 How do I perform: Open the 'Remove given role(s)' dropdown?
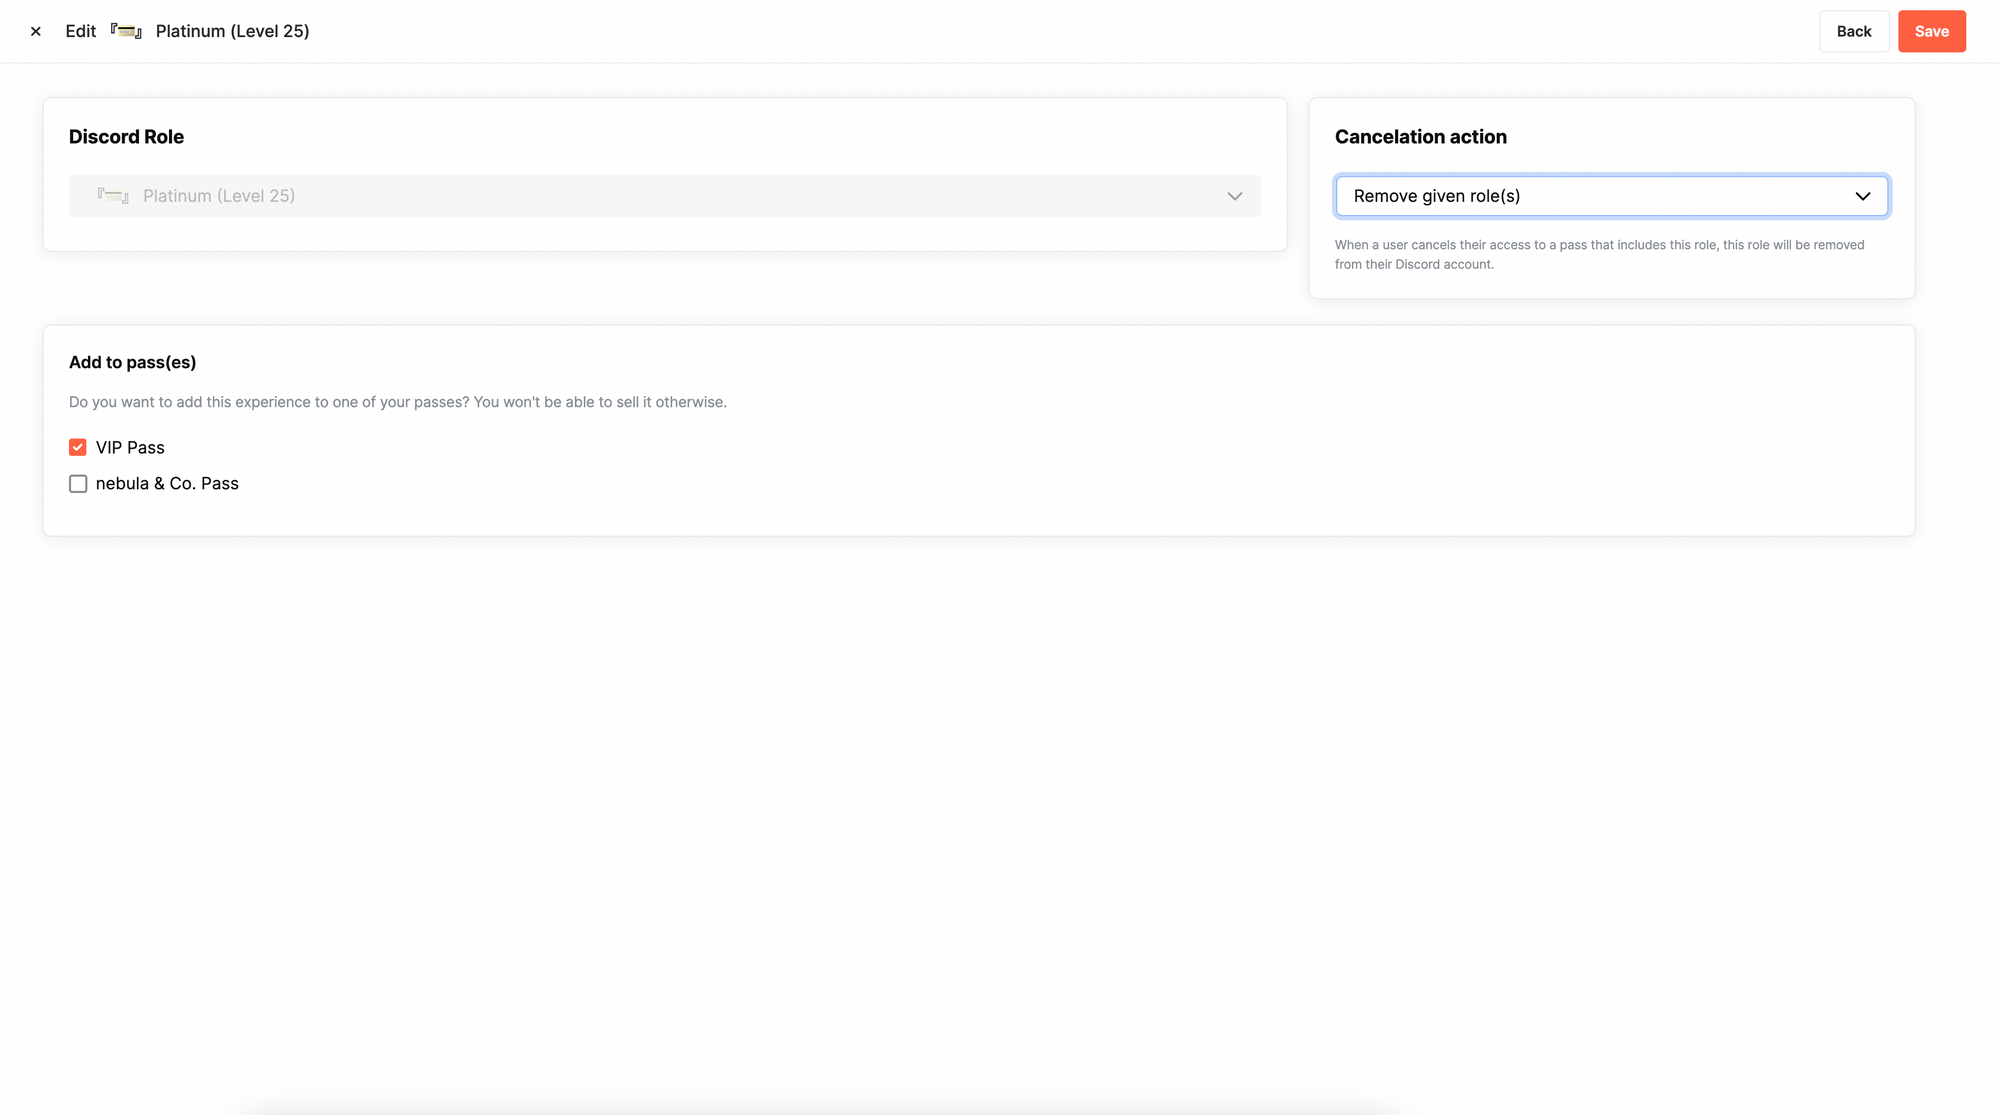[x=1600, y=196]
